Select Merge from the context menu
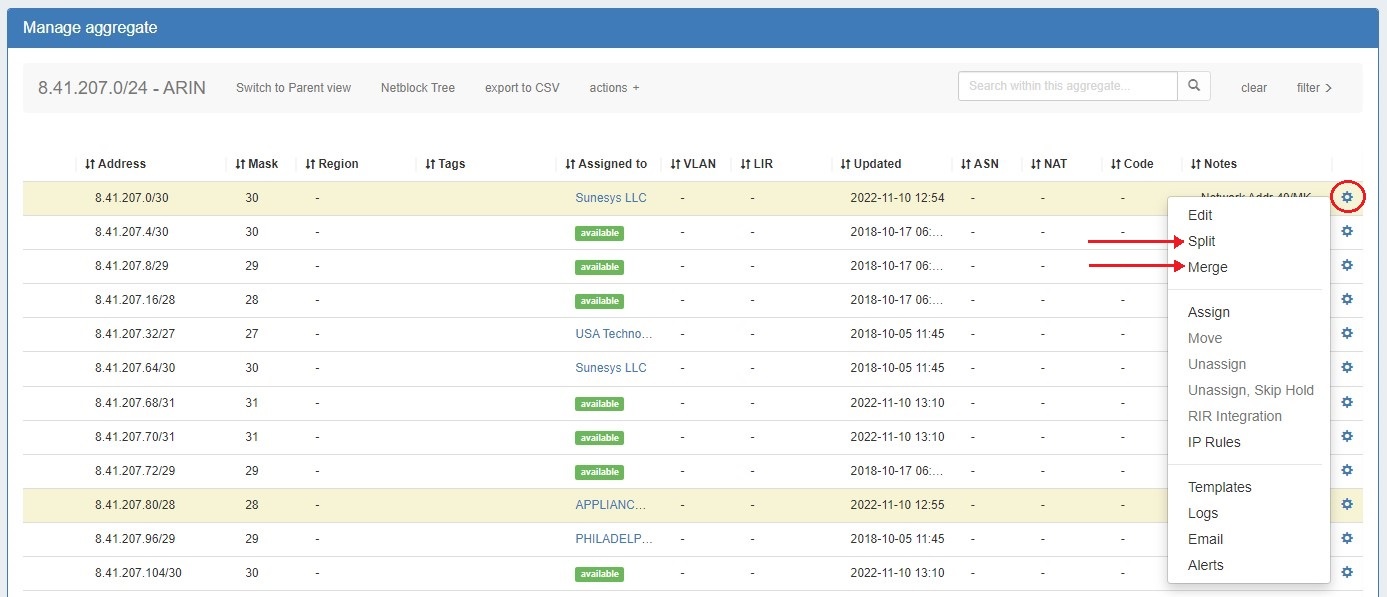The image size is (1387, 597). [1207, 267]
